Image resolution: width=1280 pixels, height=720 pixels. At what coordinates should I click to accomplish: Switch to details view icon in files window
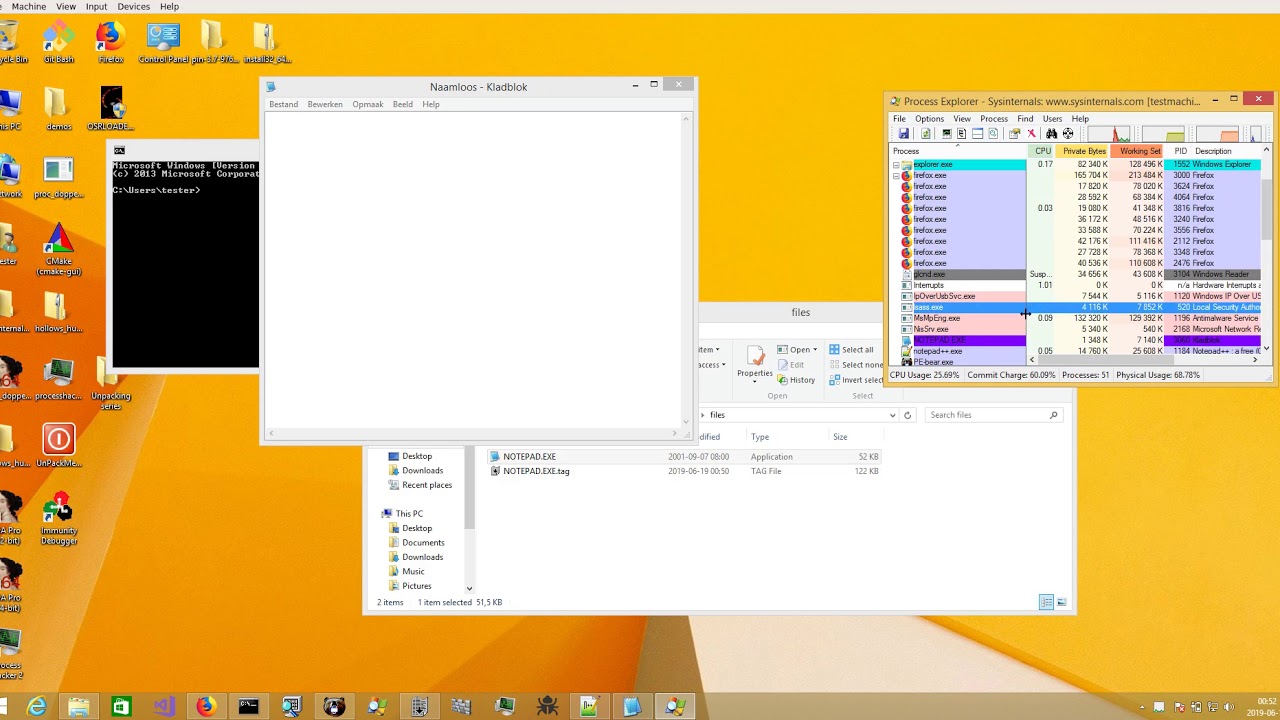1046,602
